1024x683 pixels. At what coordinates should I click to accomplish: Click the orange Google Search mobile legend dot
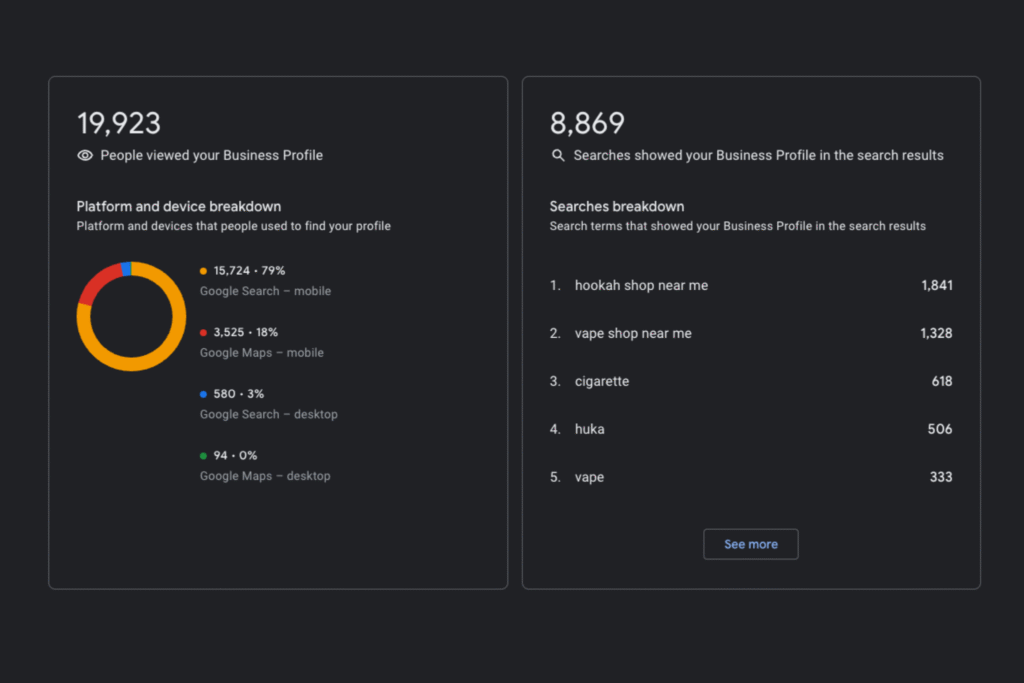click(204, 271)
